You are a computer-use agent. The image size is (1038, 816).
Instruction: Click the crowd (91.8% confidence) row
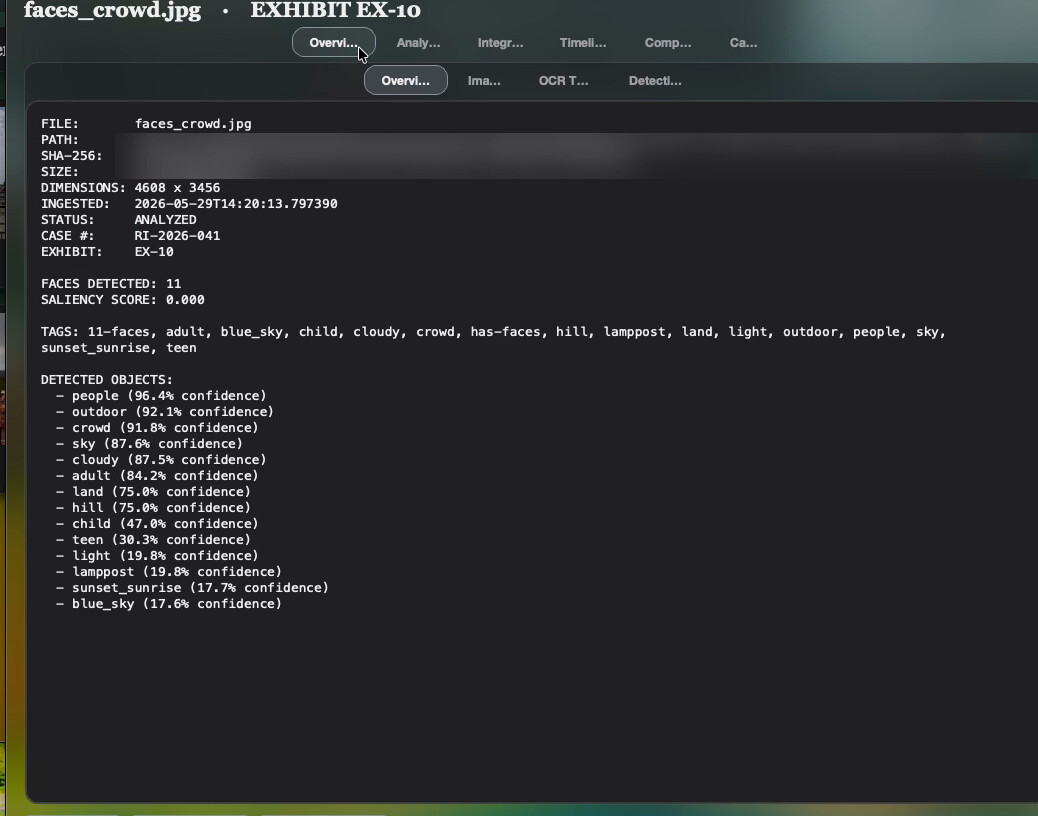[x=157, y=428]
